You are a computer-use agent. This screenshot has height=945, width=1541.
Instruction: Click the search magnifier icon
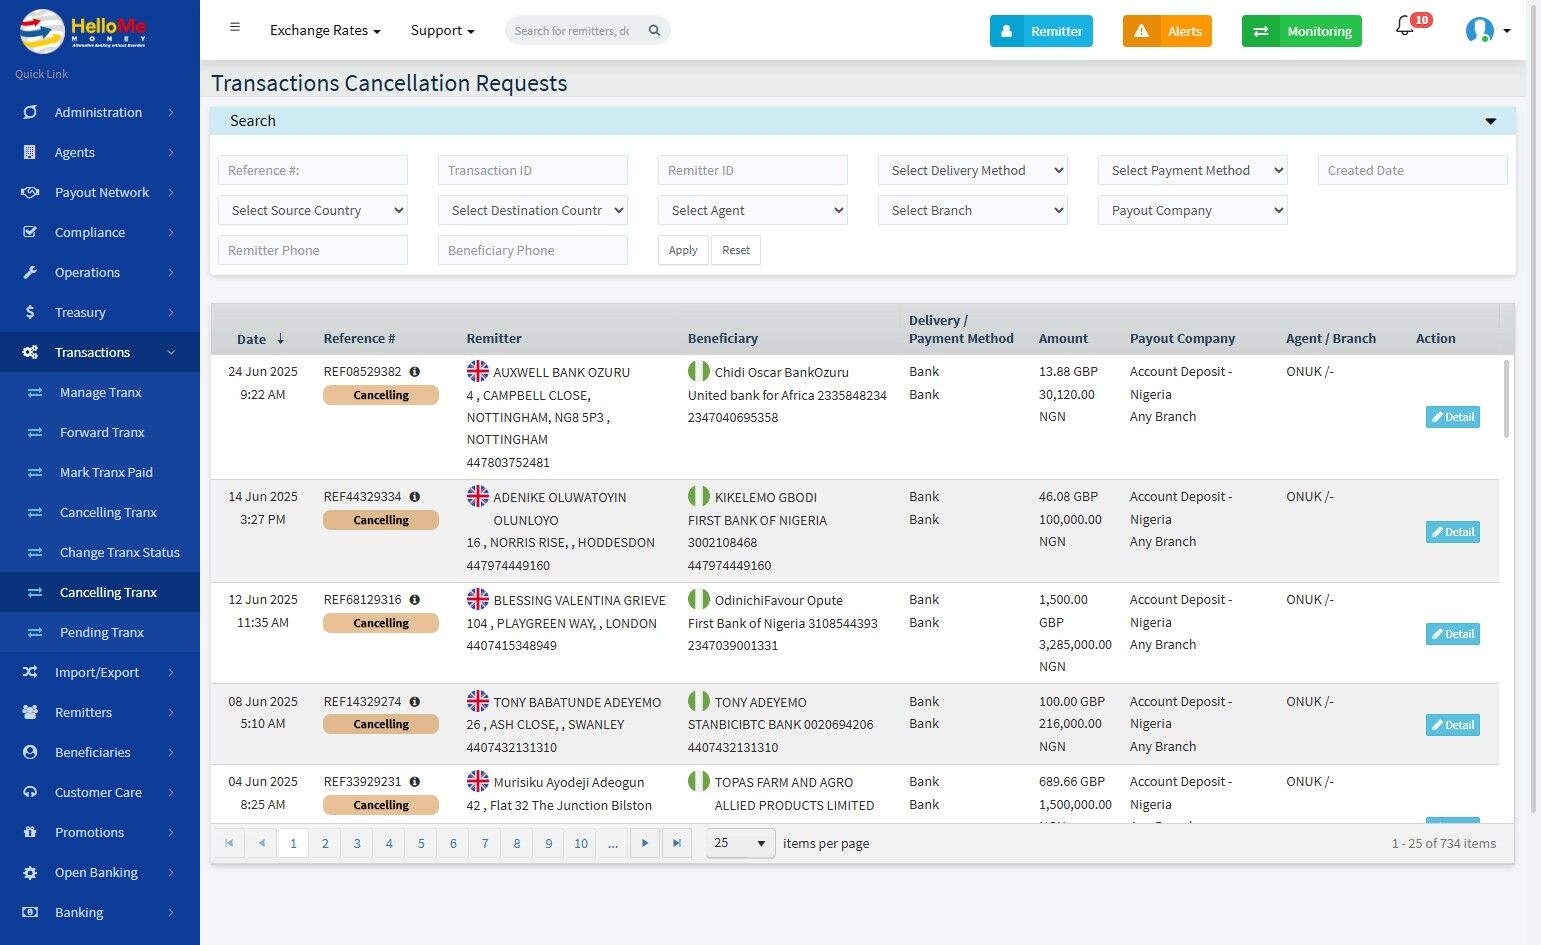[654, 31]
